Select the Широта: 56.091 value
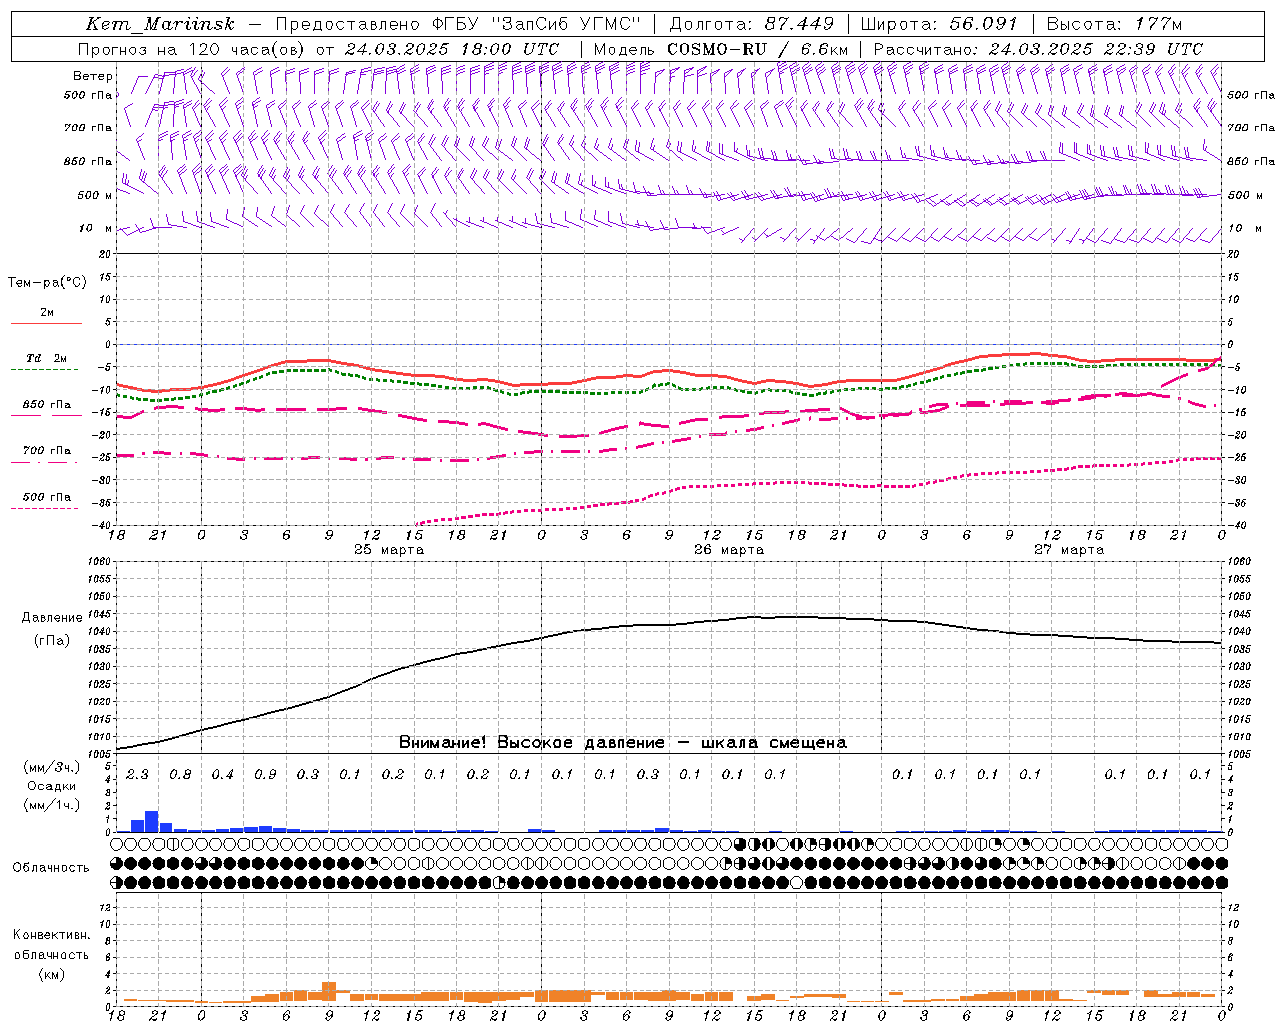The image size is (1280, 1024). 939,24
